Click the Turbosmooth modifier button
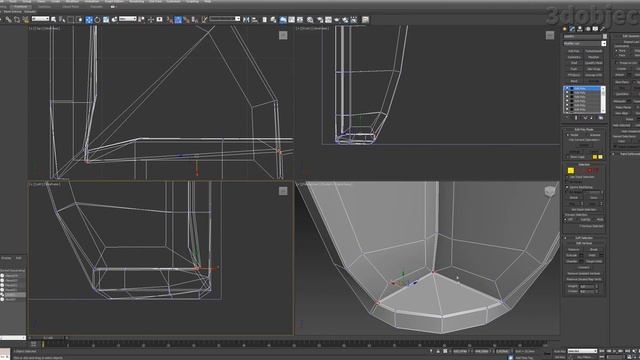 point(594,51)
